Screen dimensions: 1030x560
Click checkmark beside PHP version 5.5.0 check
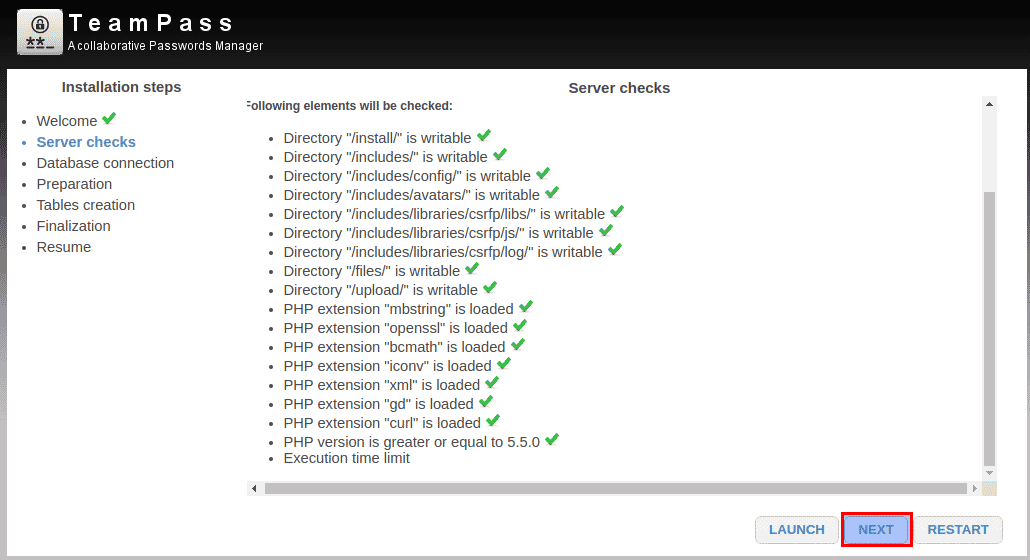(552, 440)
